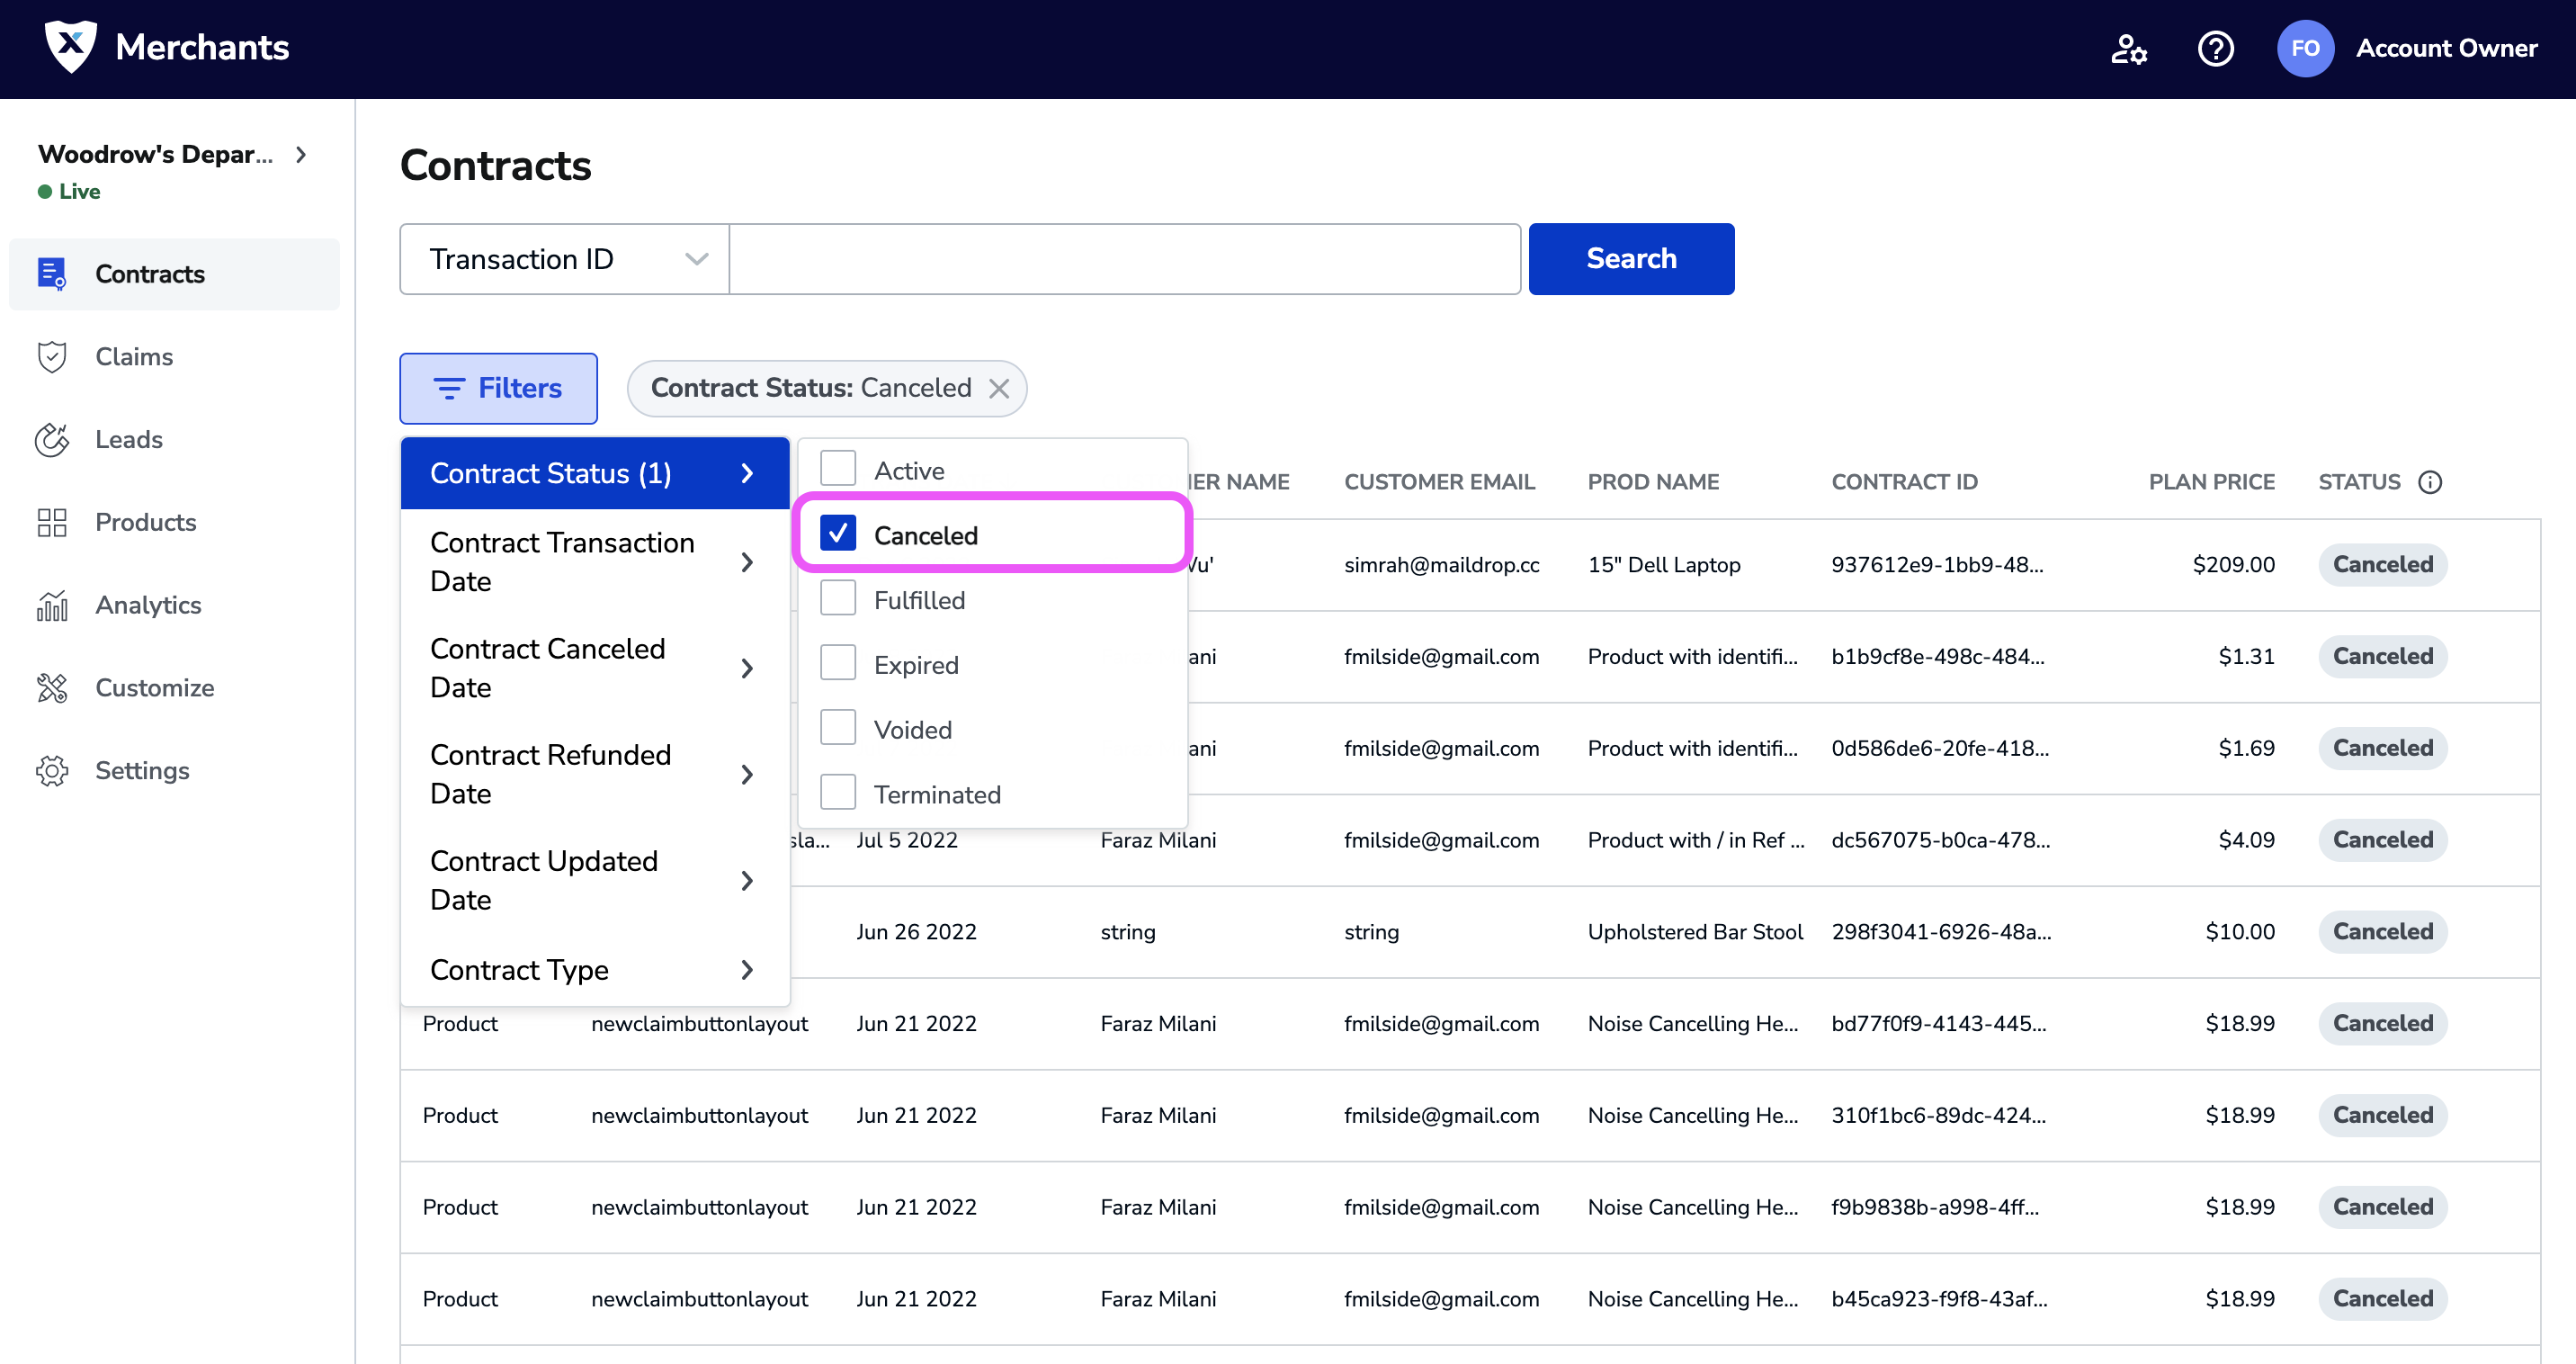Open the Analytics chart icon in sidebar

52,605
